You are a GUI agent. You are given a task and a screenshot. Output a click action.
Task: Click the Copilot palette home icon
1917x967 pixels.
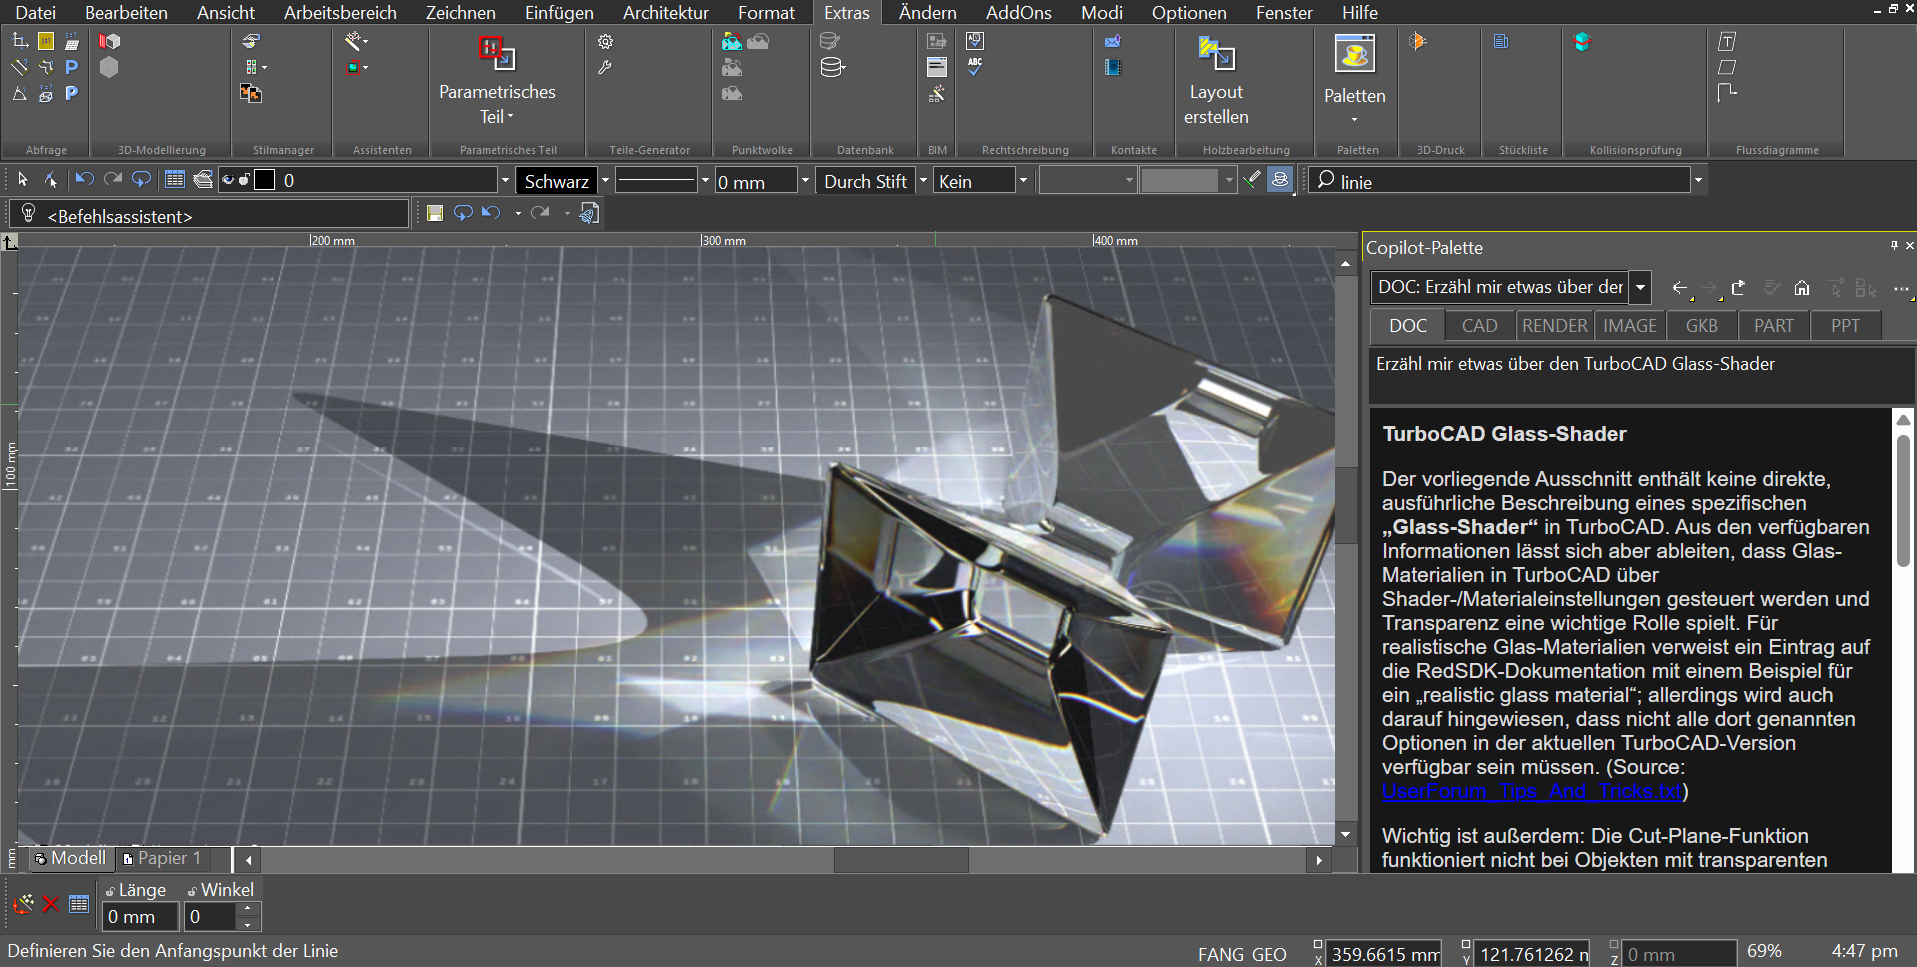[1802, 288]
